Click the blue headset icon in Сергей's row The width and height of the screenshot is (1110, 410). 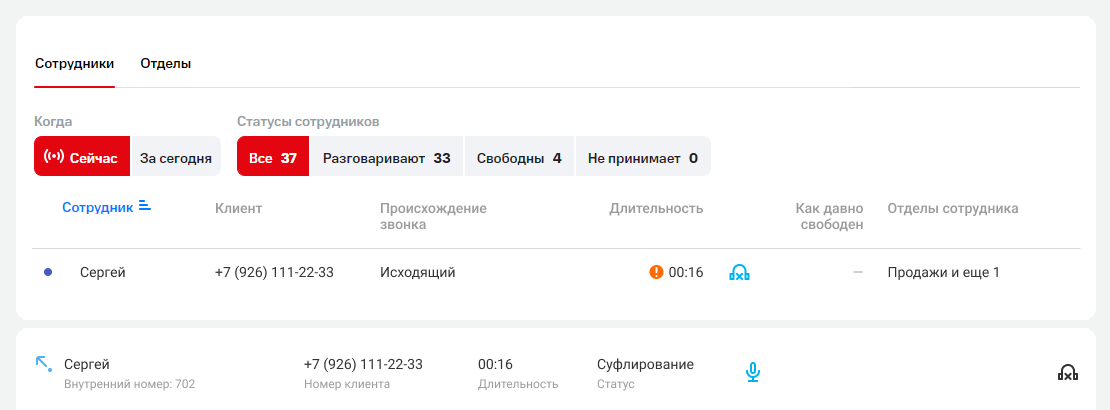[x=739, y=272]
